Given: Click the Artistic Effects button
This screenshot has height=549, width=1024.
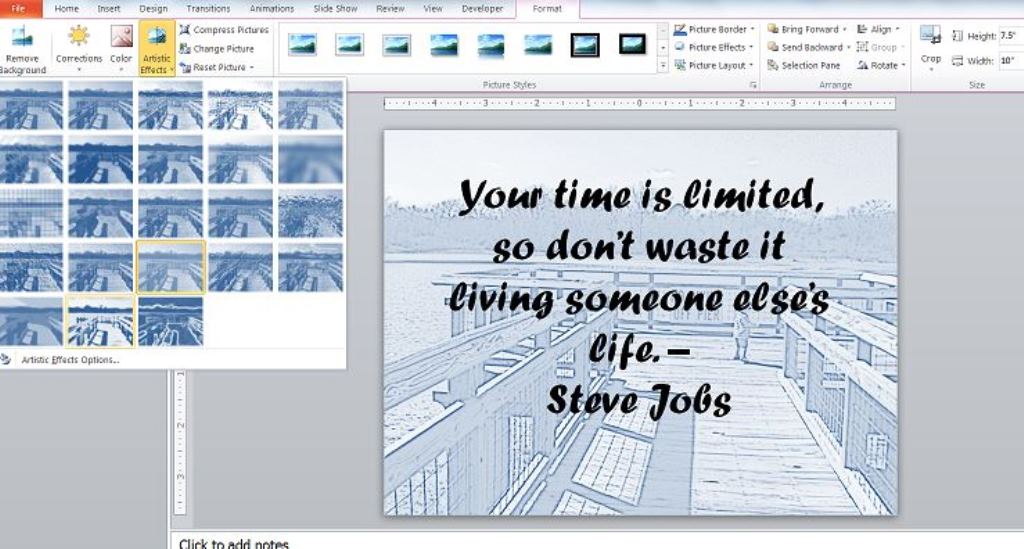Looking at the screenshot, I should pyautogui.click(x=156, y=48).
